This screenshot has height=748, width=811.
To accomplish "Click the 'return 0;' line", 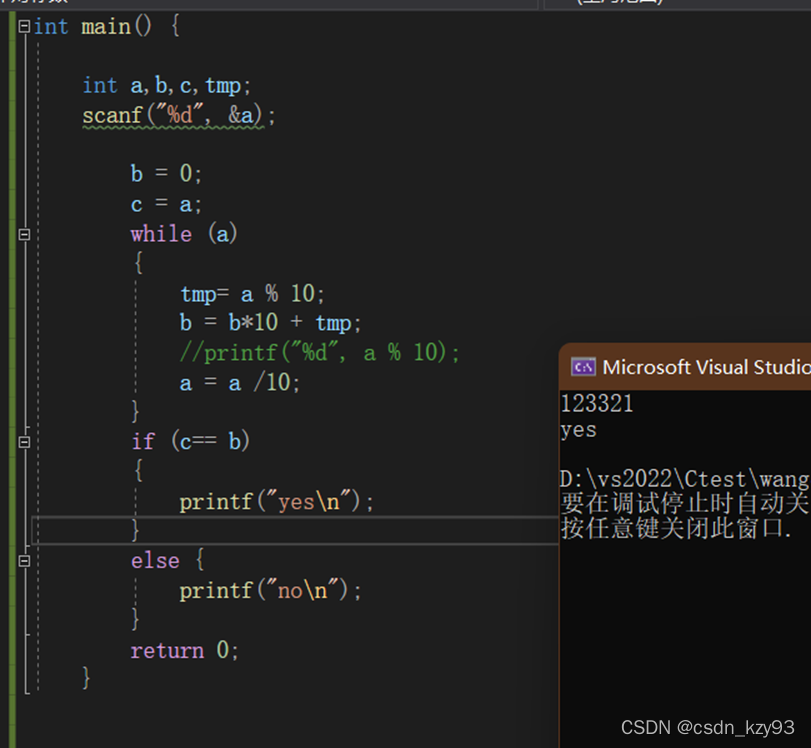I will coord(184,650).
